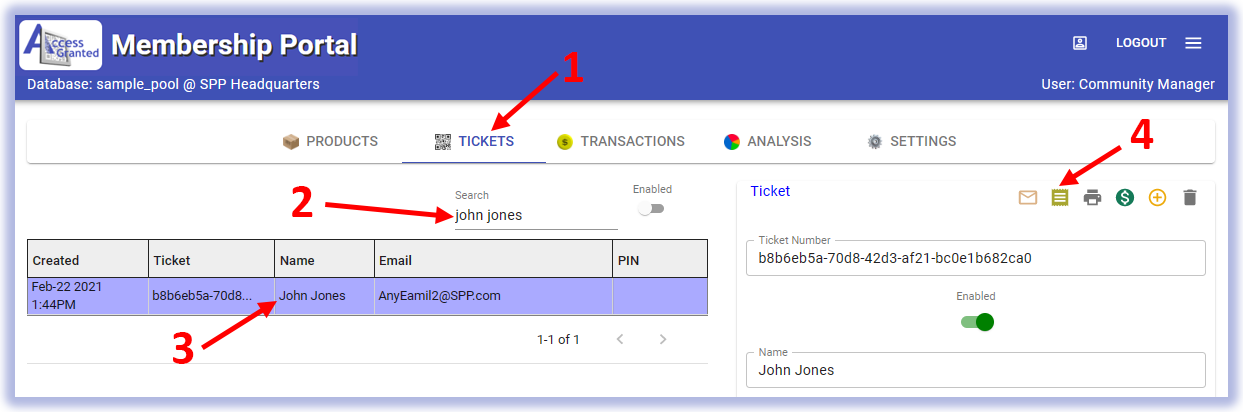Switch to the Products tab
The width and height of the screenshot is (1243, 412).
pyautogui.click(x=331, y=142)
